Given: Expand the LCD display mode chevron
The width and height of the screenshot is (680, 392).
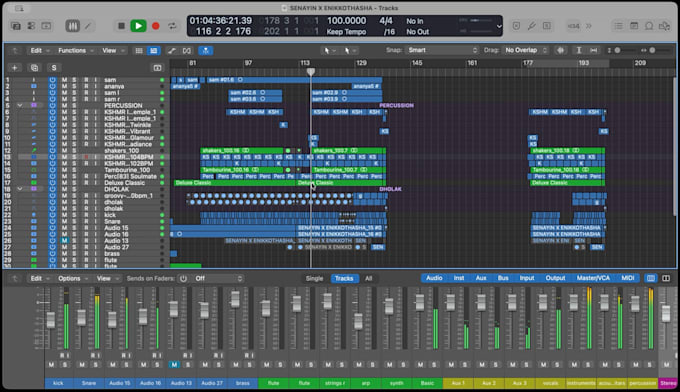Looking at the screenshot, I should coord(499,26).
